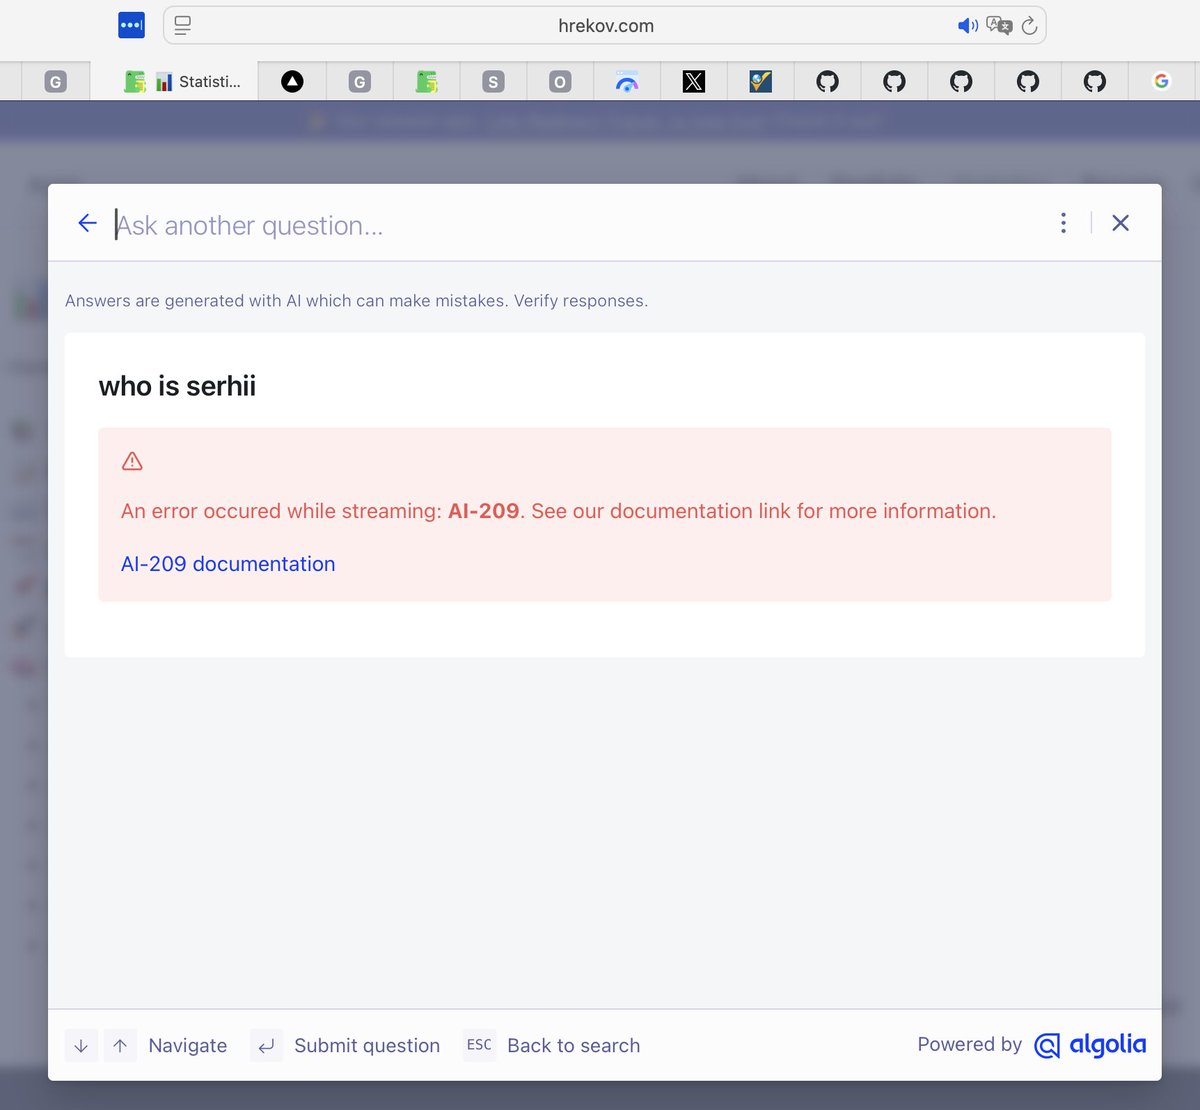Go back using the modal's left arrow

click(88, 223)
